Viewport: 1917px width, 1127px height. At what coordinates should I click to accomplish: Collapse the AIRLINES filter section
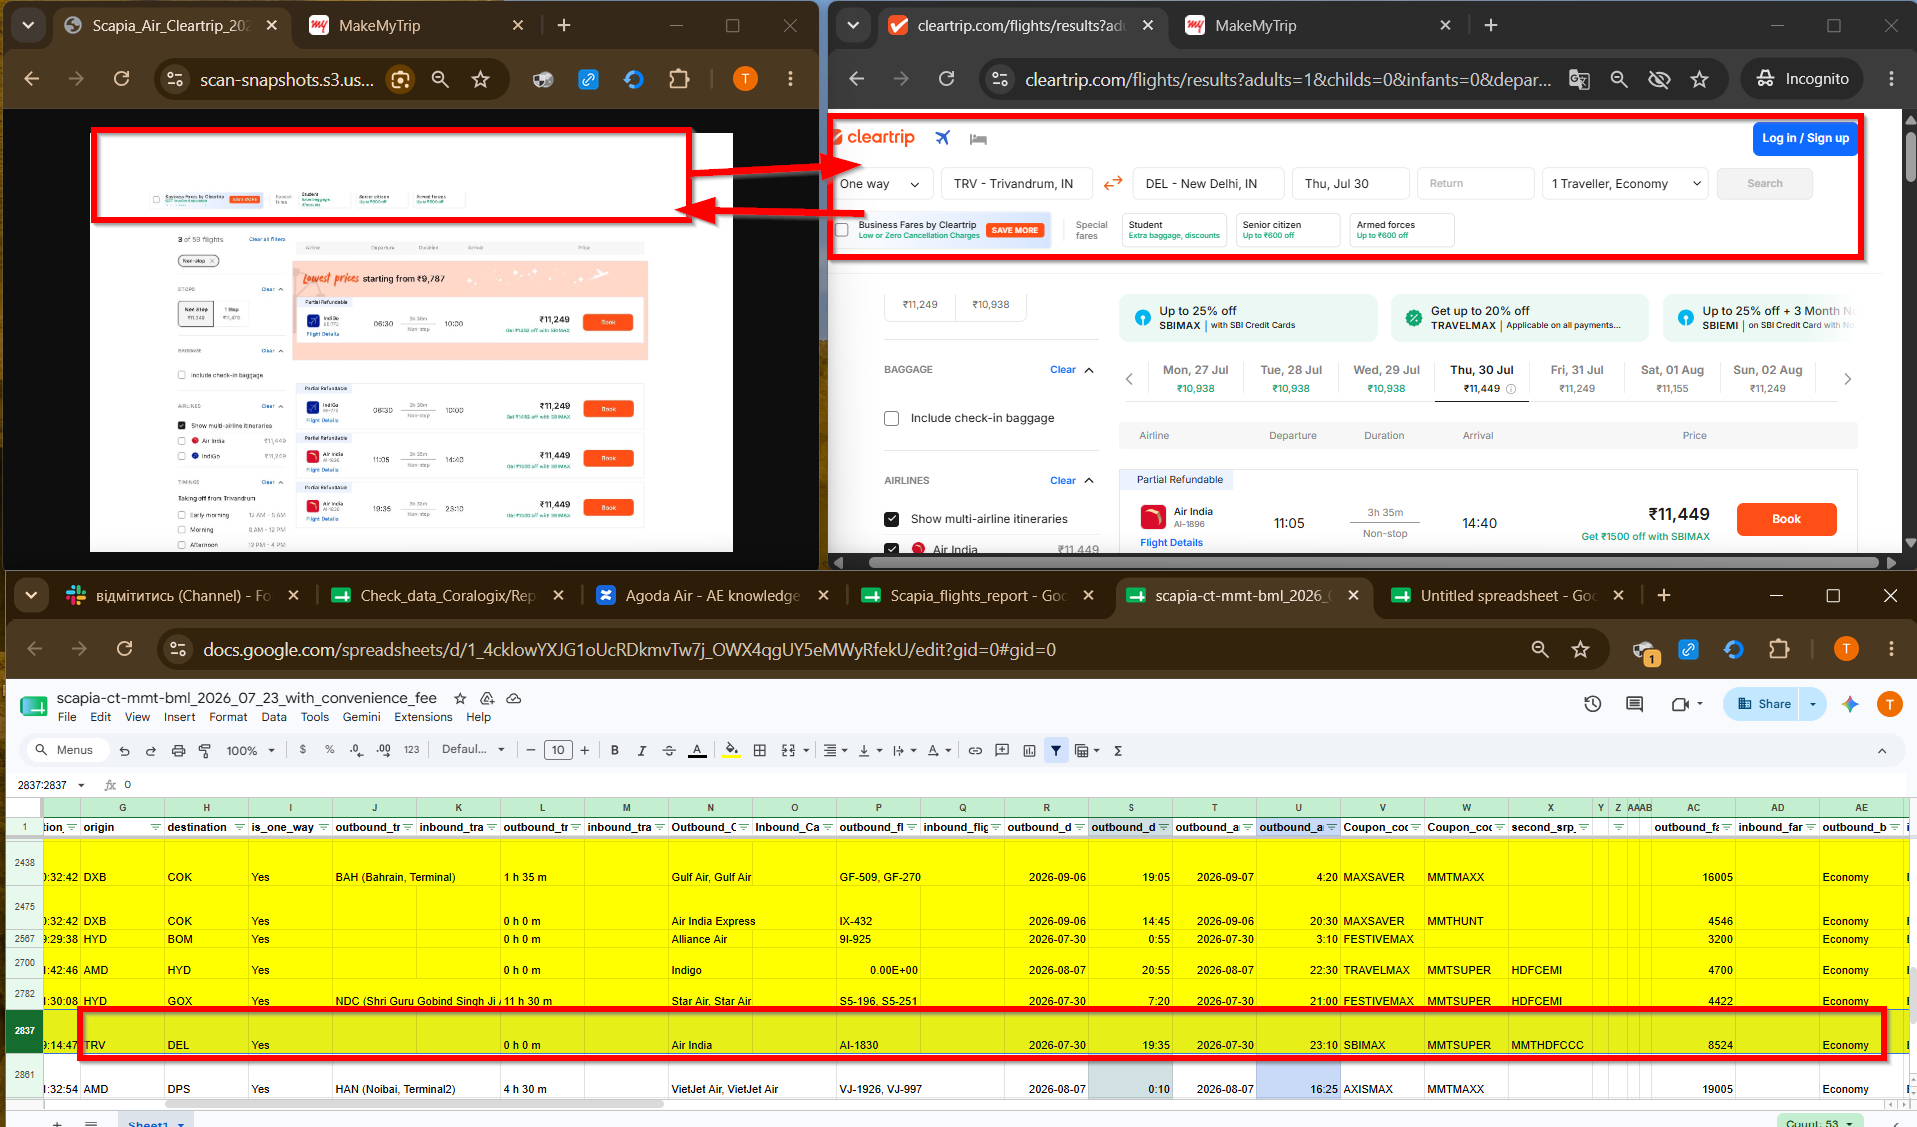[x=1089, y=481]
